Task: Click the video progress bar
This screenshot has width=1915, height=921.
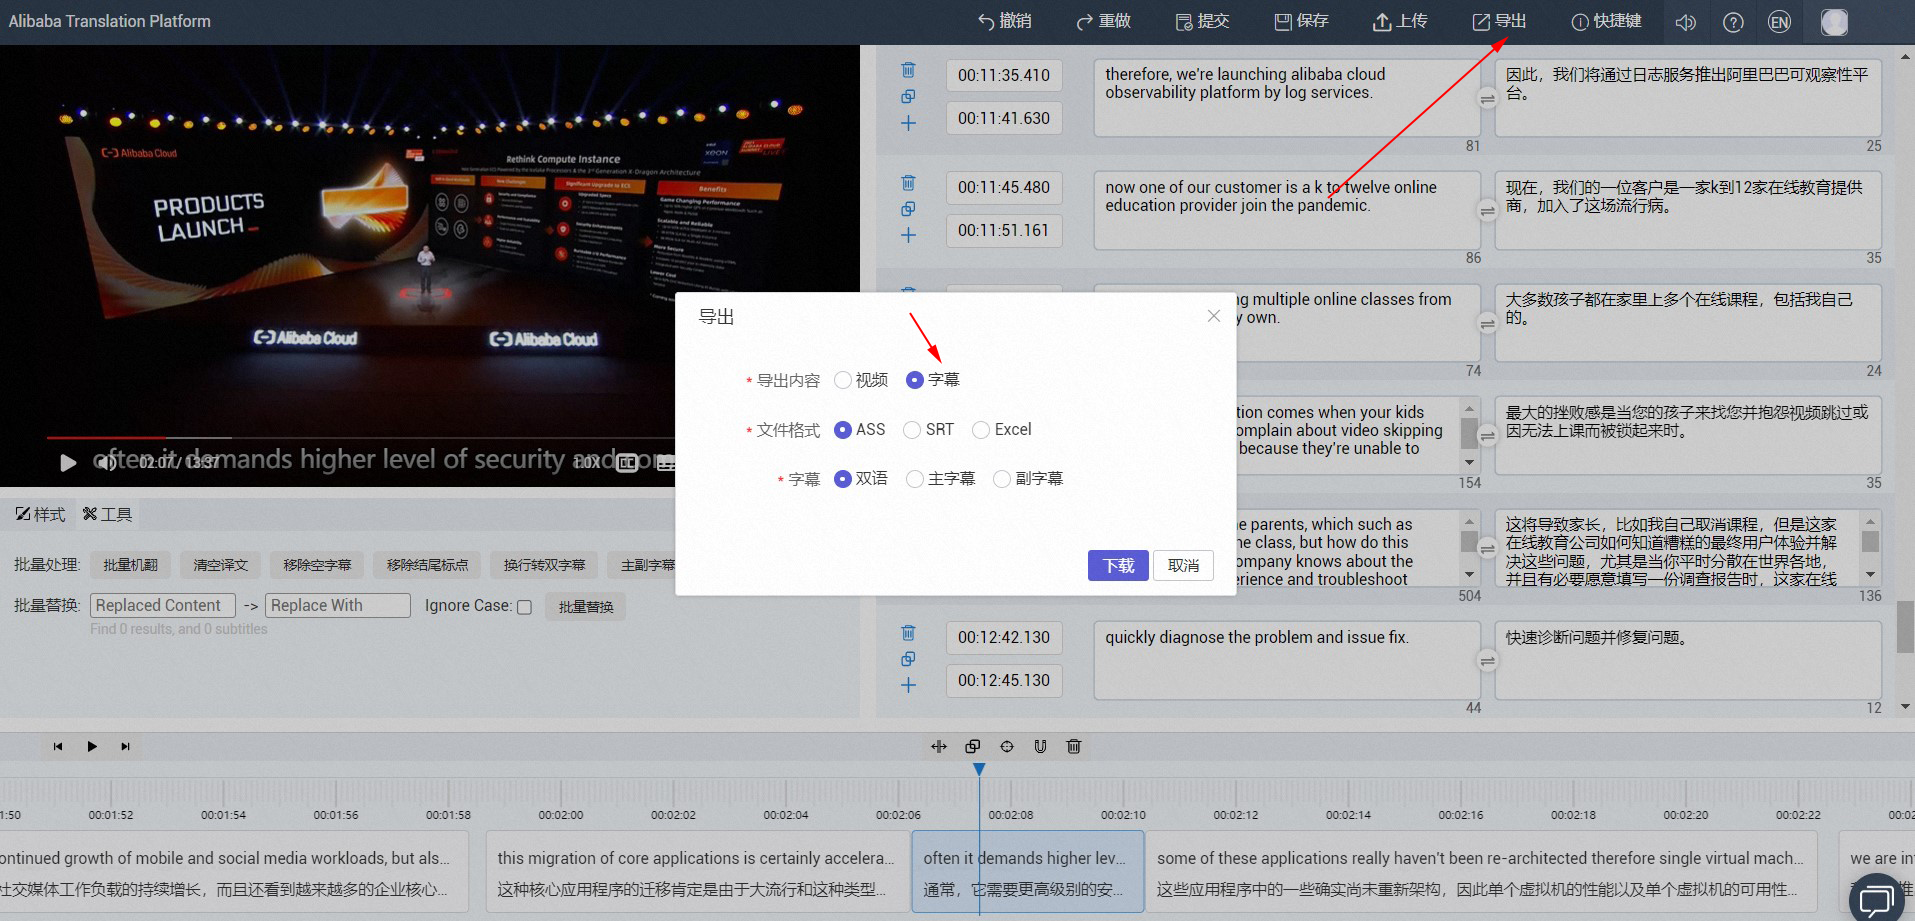Action: (360, 438)
